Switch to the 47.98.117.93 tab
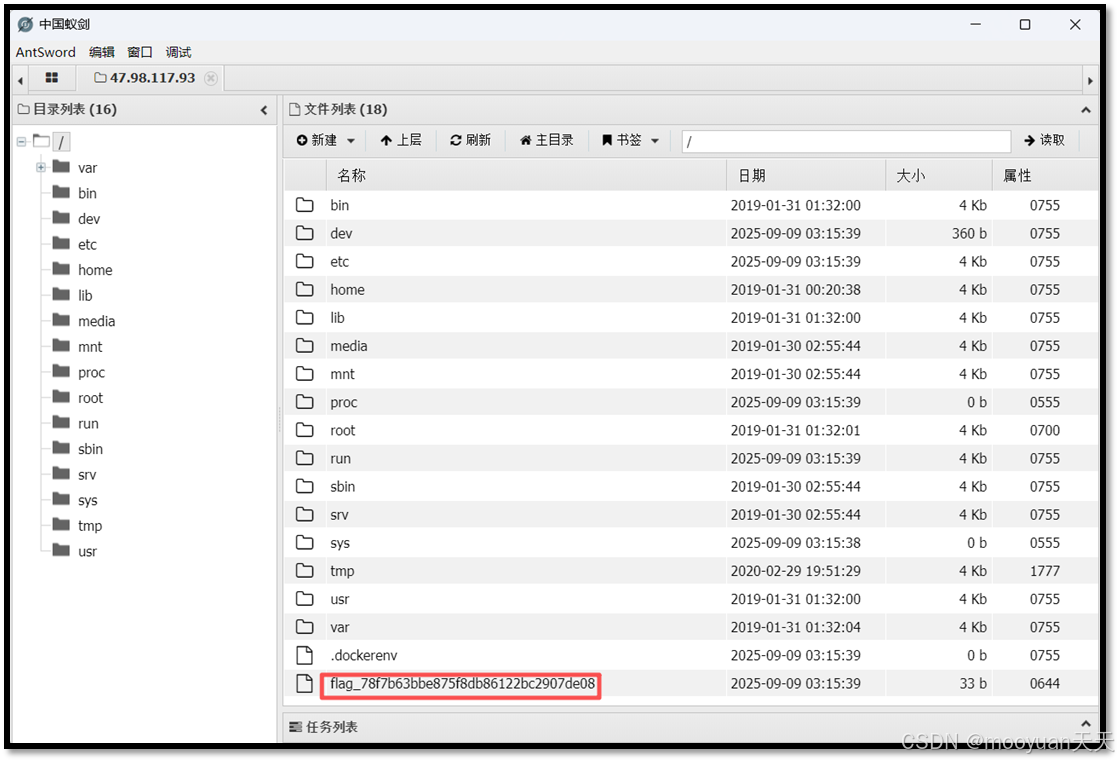This screenshot has height=762, width=1119. [x=145, y=78]
